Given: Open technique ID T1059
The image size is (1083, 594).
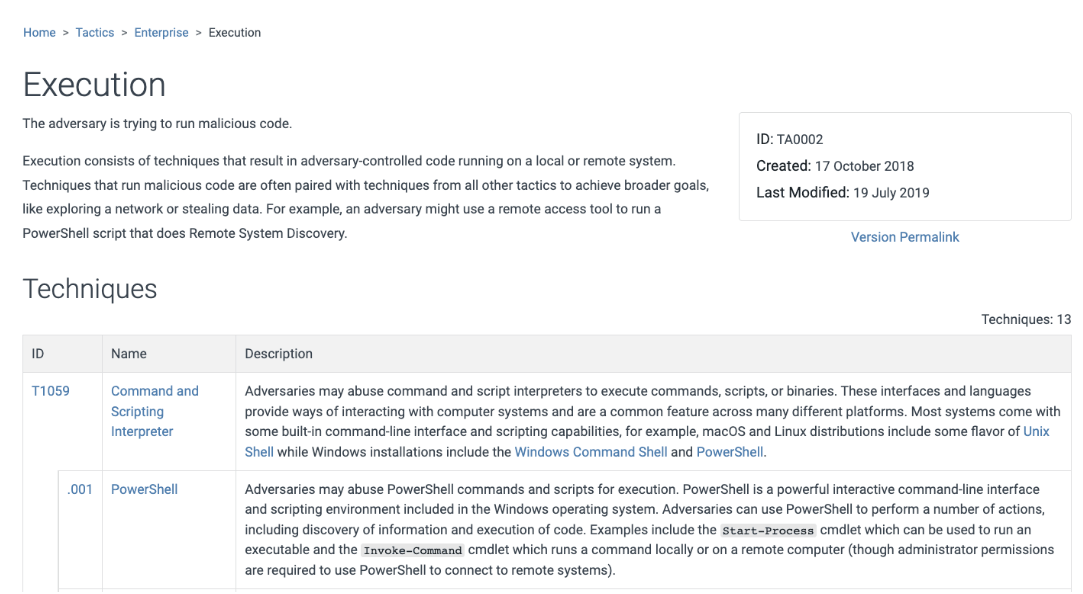Looking at the screenshot, I should [51, 391].
